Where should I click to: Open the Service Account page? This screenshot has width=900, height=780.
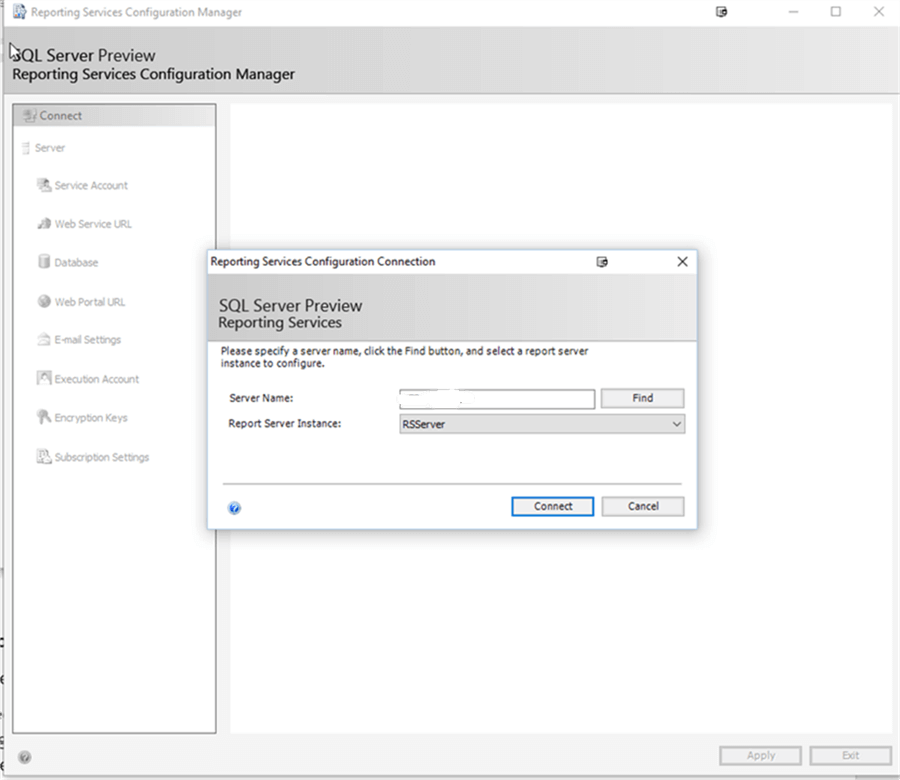pyautogui.click(x=91, y=185)
